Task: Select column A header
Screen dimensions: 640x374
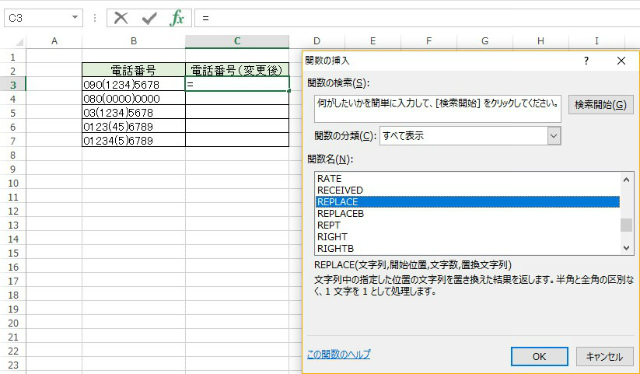Action: (54, 41)
